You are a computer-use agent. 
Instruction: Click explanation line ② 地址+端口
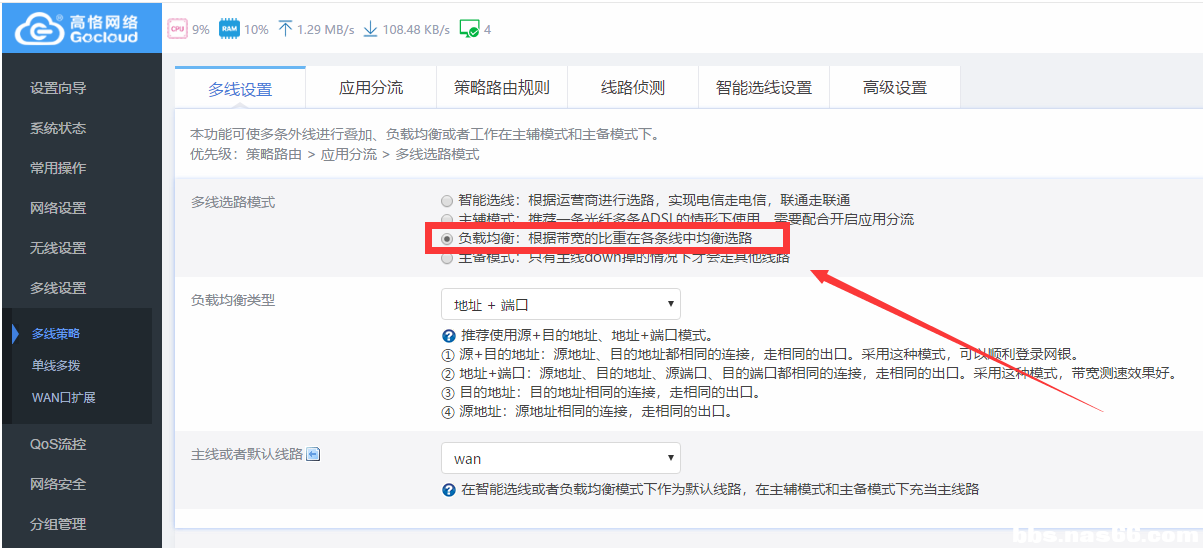point(809,373)
